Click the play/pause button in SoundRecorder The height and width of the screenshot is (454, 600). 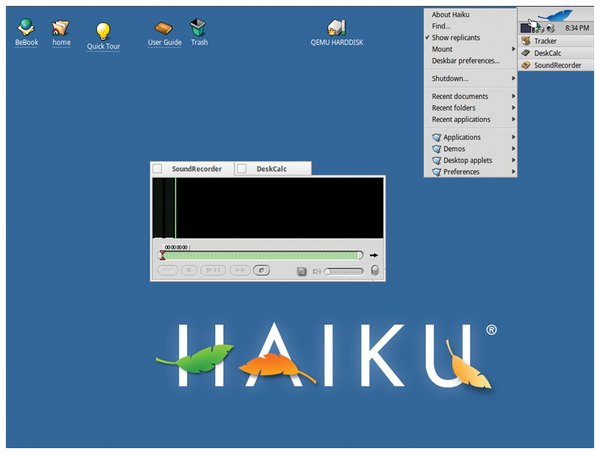[x=213, y=270]
